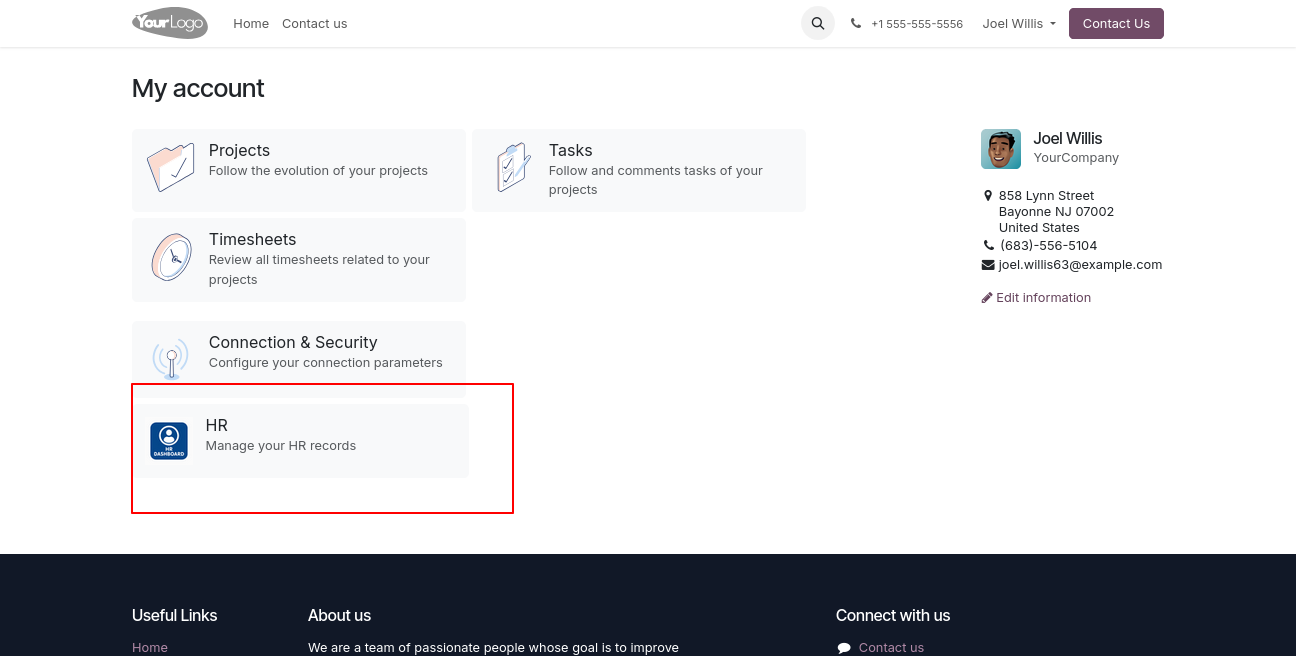
Task: Click the Edit information link
Action: point(1043,298)
